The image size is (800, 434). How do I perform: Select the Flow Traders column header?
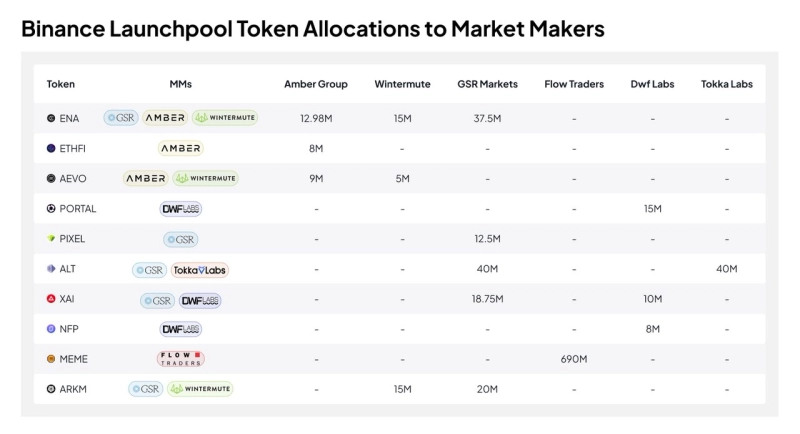(574, 84)
